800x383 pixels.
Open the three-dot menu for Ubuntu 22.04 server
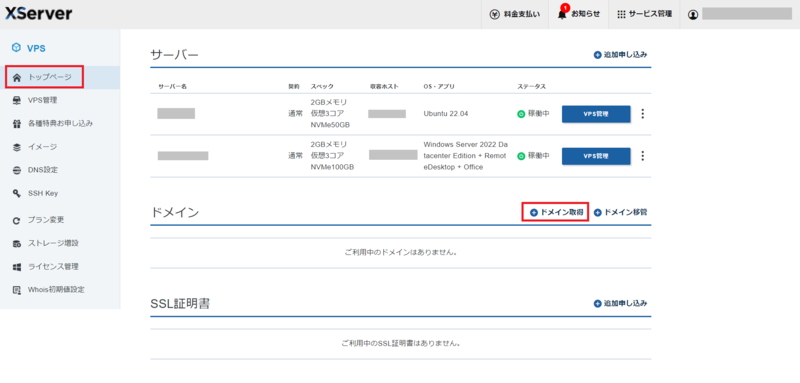point(643,114)
